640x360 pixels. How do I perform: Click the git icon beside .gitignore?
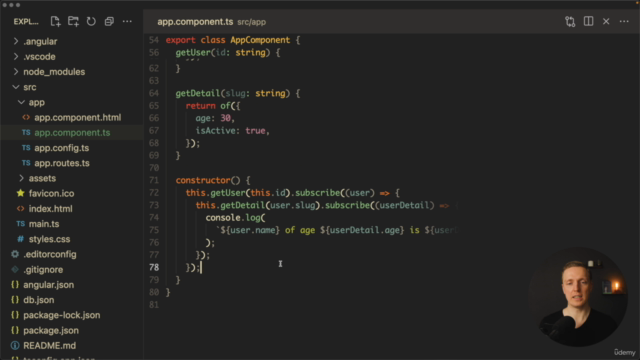[x=15, y=269]
